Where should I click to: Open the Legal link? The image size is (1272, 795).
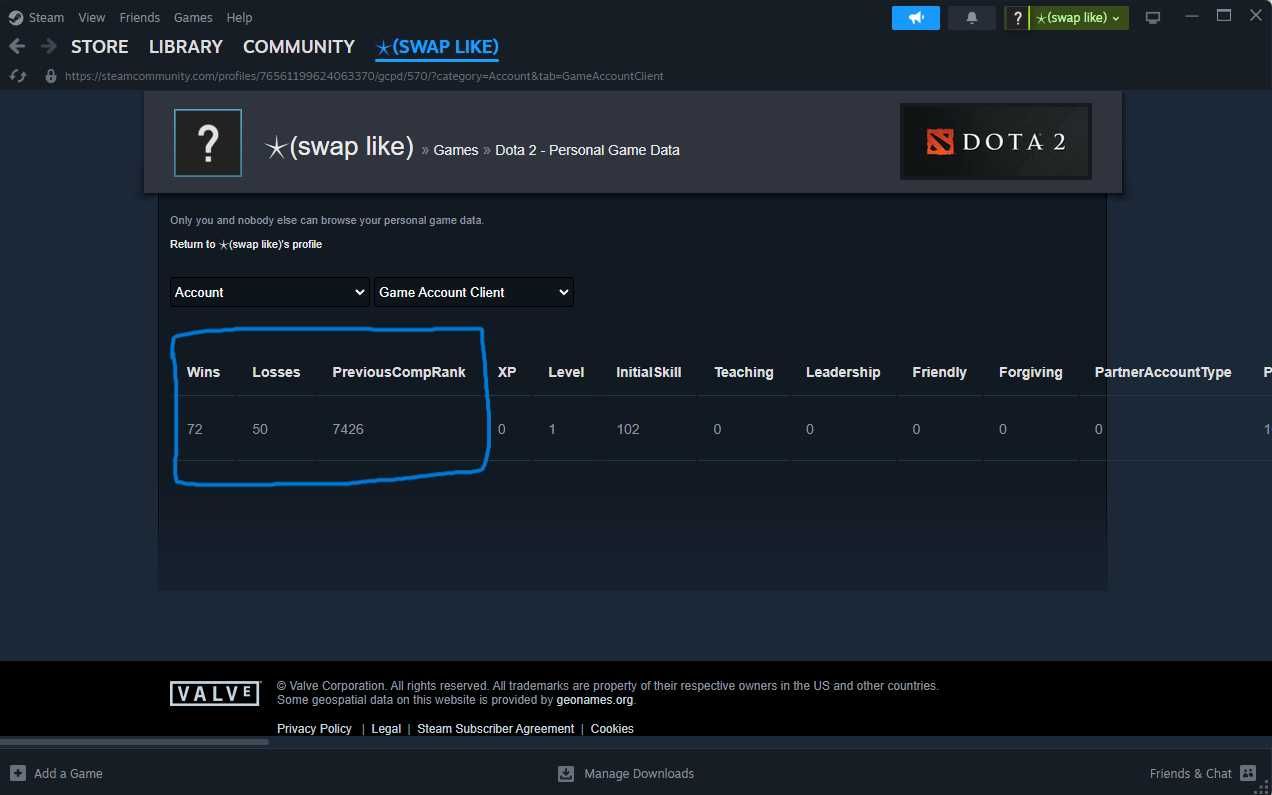tap(386, 729)
